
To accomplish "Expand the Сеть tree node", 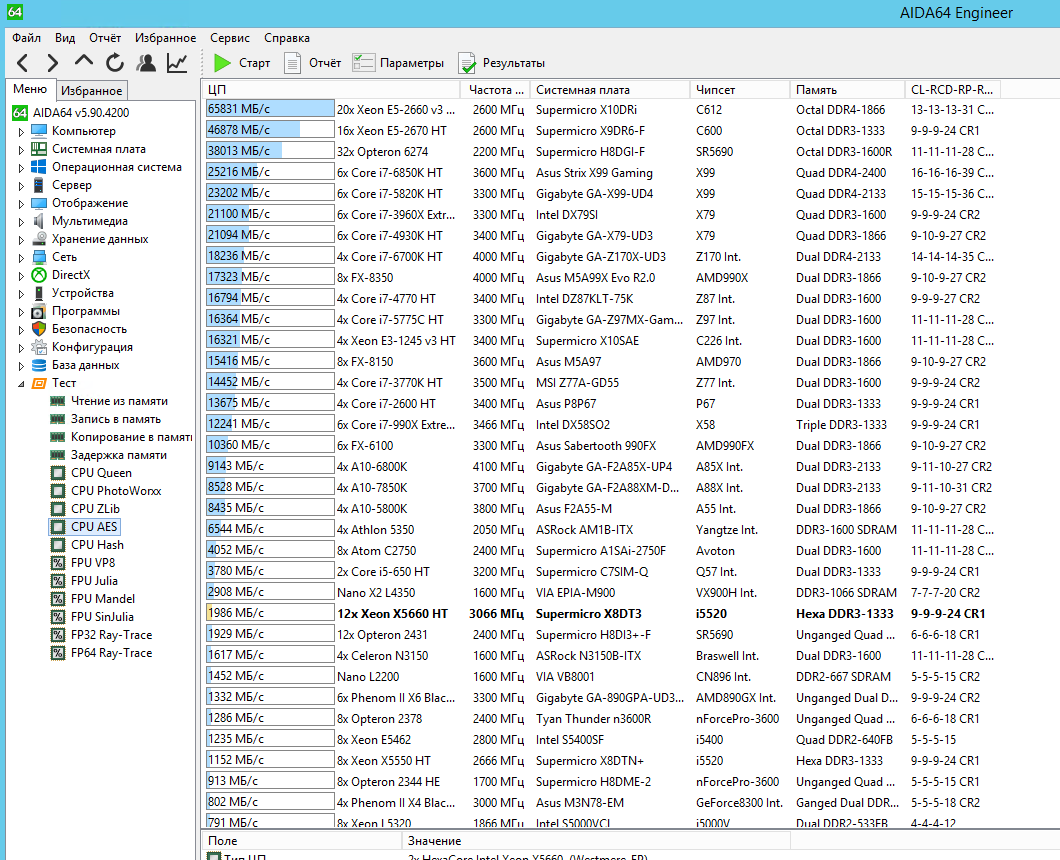I will [21, 258].
